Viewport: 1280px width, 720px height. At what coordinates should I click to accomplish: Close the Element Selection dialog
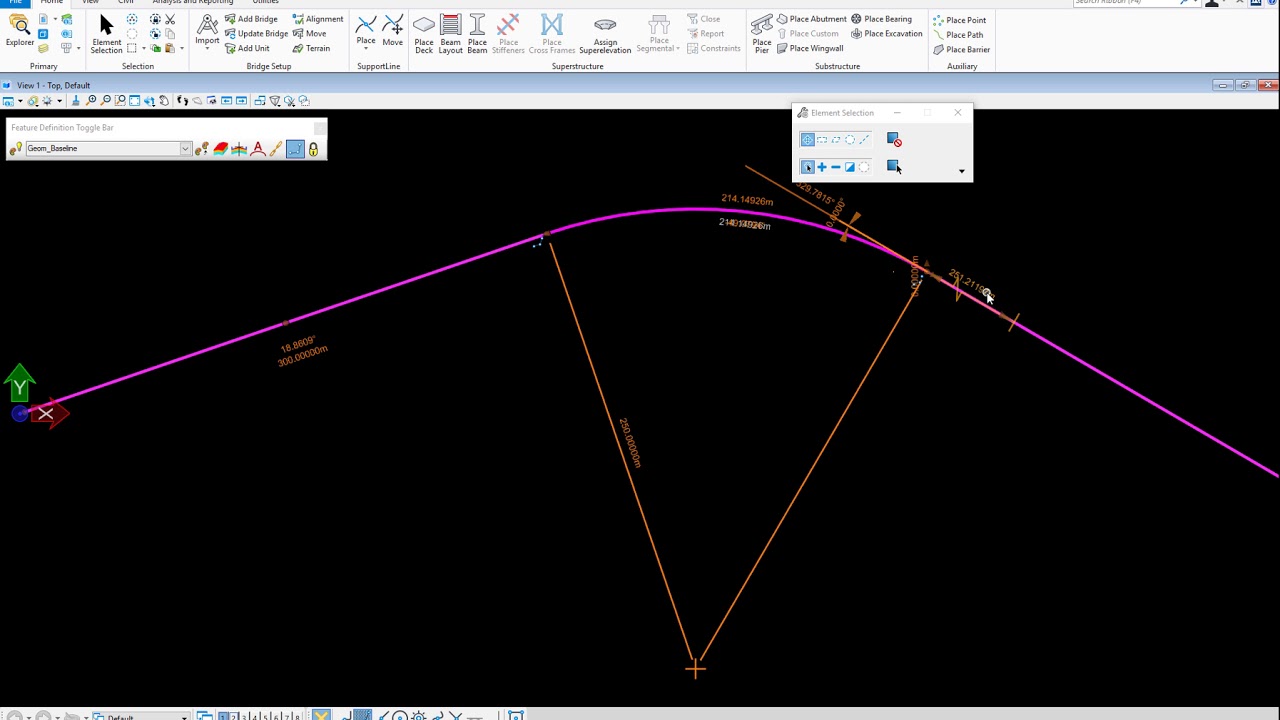point(957,113)
